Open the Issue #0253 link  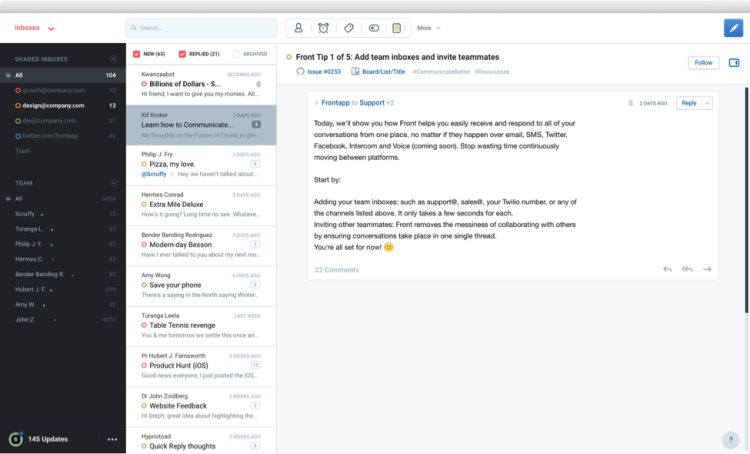324,71
